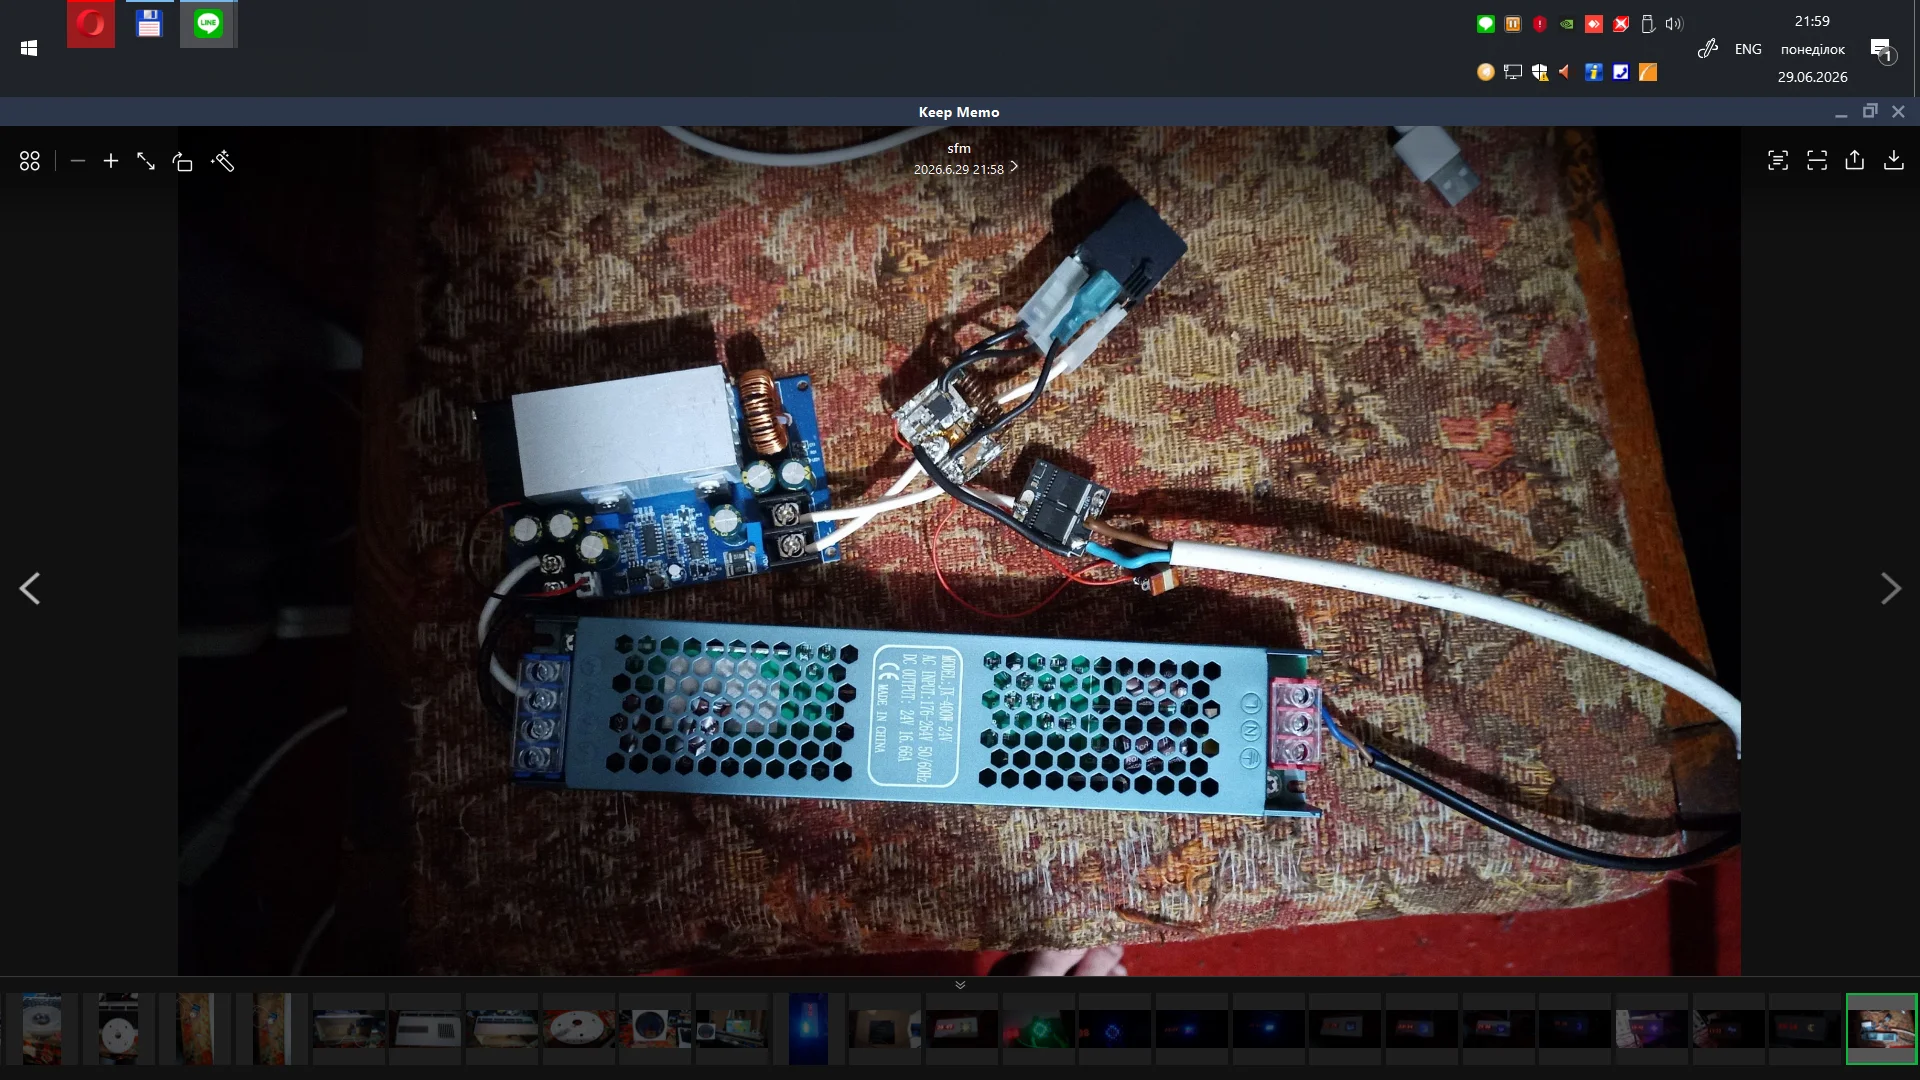The image size is (1920, 1080).
Task: Open the pen workspace tray icon
Action: pos(1708,48)
